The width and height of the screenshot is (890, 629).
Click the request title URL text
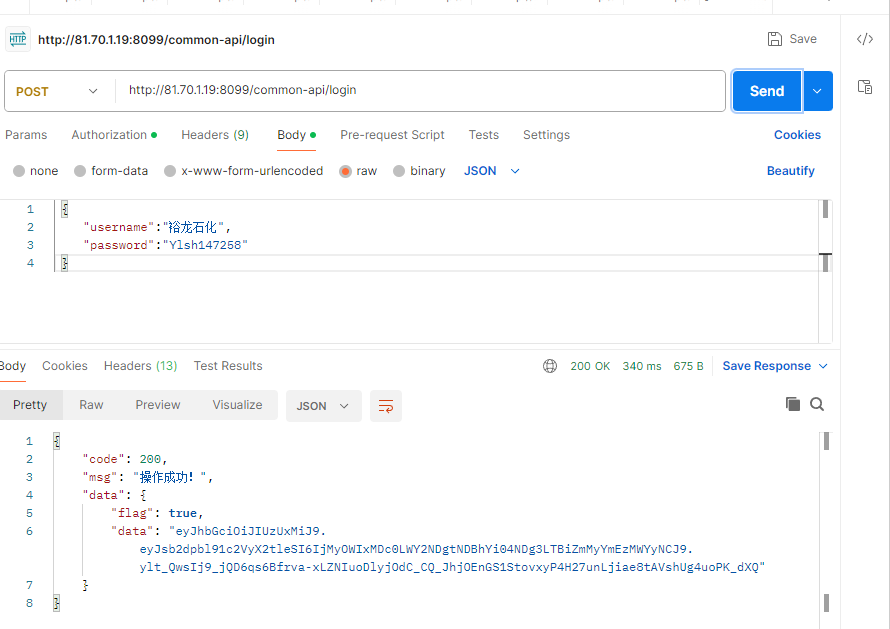(x=156, y=40)
